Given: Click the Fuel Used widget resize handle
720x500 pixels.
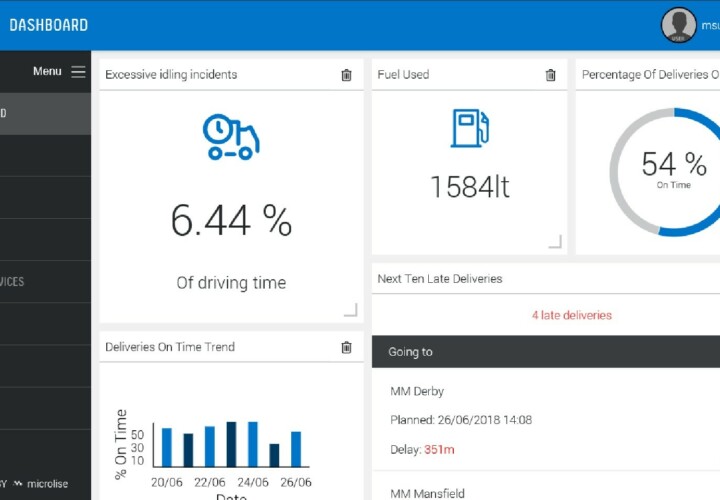Looking at the screenshot, I should coord(555,242).
